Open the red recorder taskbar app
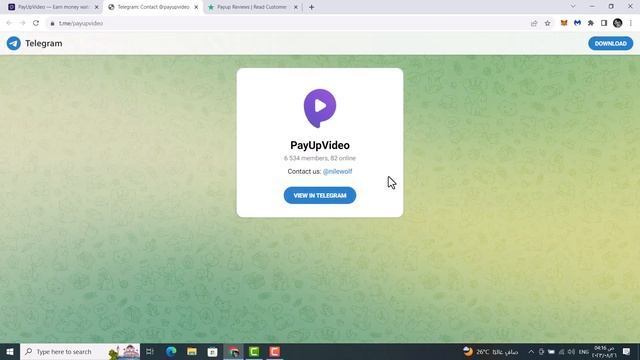Viewport: 640px width, 360px height. (x=275, y=351)
